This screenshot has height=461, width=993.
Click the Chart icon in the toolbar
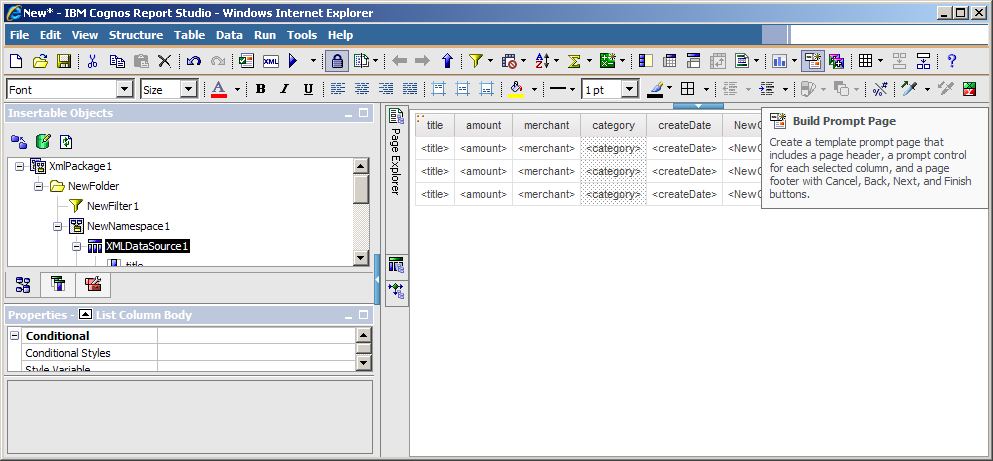779,61
